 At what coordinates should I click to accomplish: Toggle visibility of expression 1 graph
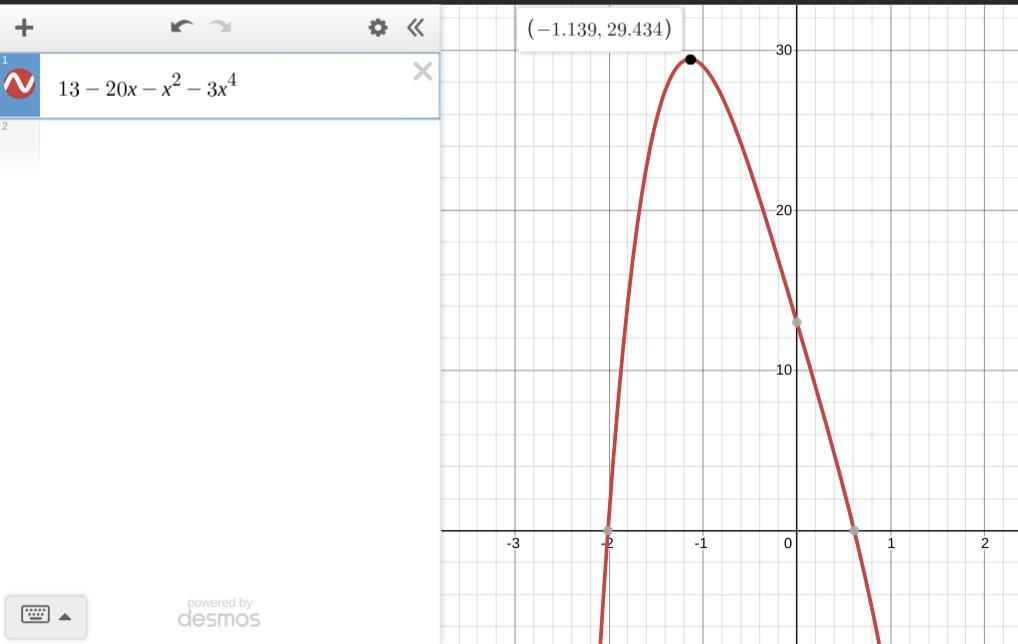pos(19,84)
